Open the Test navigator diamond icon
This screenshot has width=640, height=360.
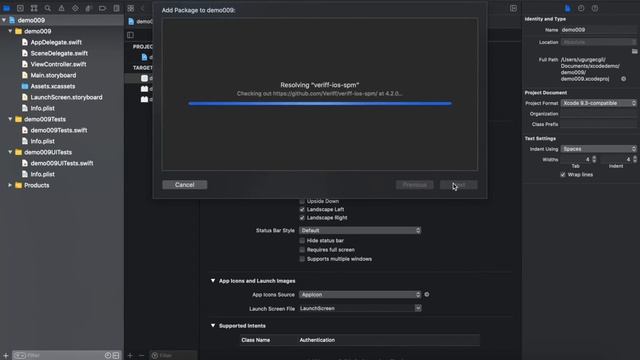(x=76, y=8)
